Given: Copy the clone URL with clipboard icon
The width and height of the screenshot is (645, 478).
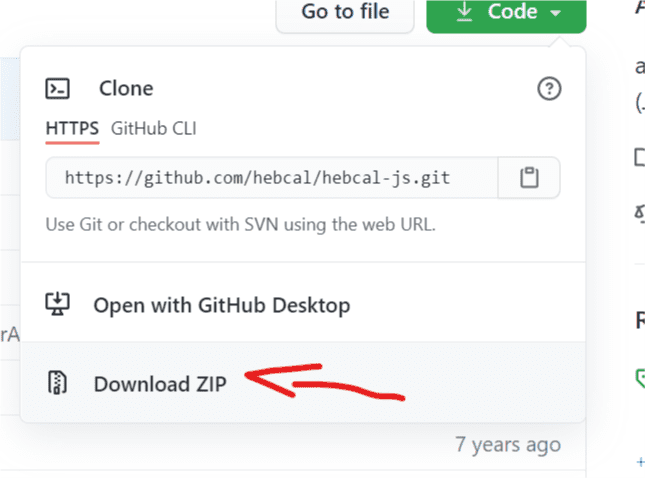Looking at the screenshot, I should click(x=529, y=178).
